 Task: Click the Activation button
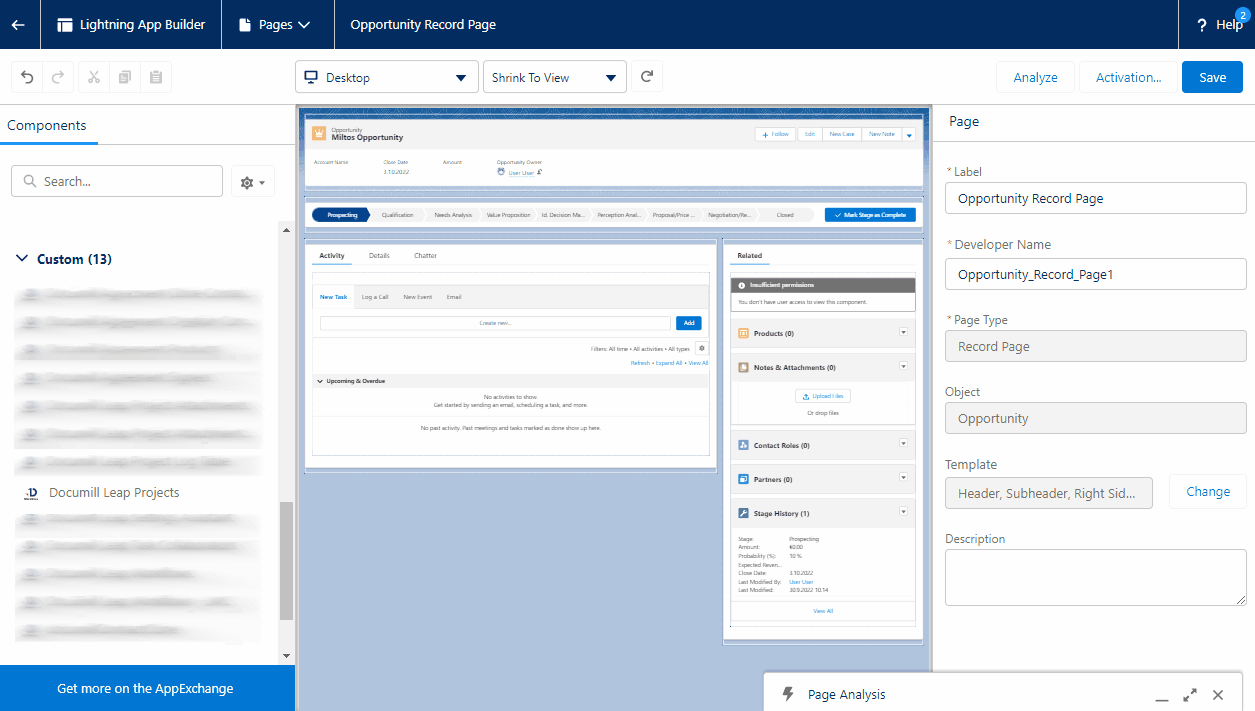(1128, 78)
